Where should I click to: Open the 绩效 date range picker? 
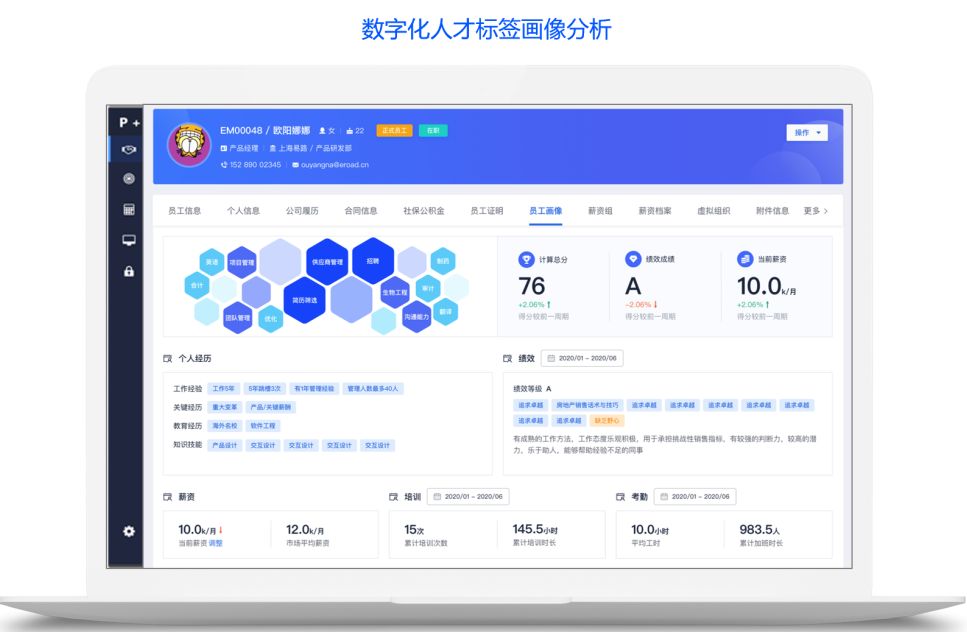[582, 358]
